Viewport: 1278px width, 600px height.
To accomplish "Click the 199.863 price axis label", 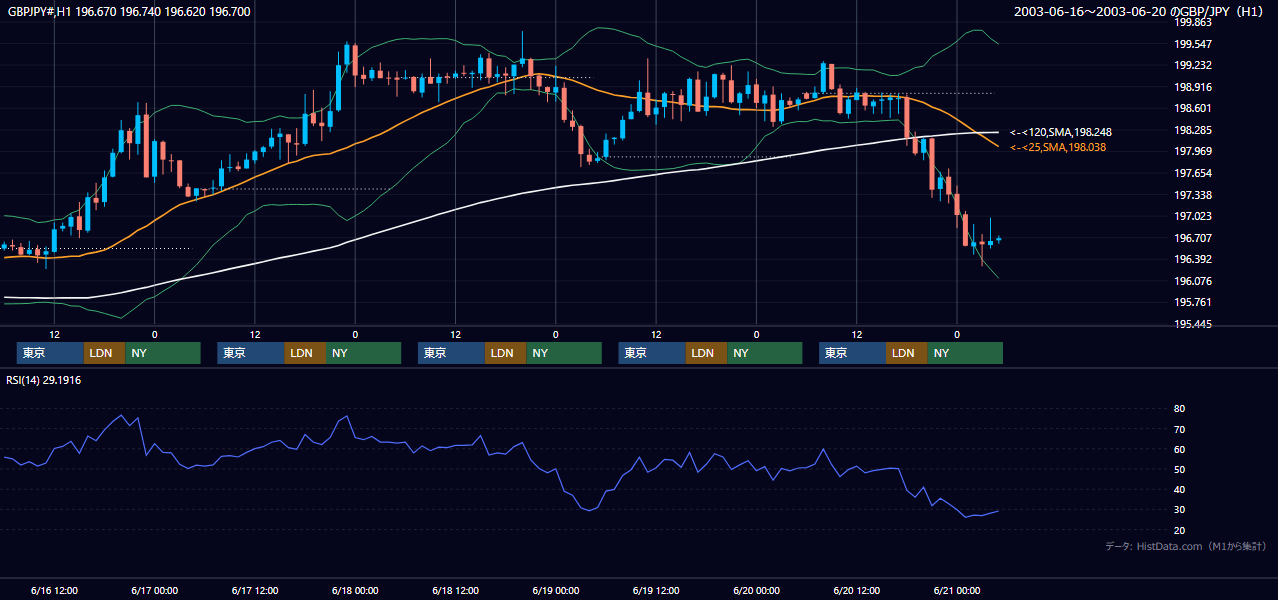I will point(1193,23).
